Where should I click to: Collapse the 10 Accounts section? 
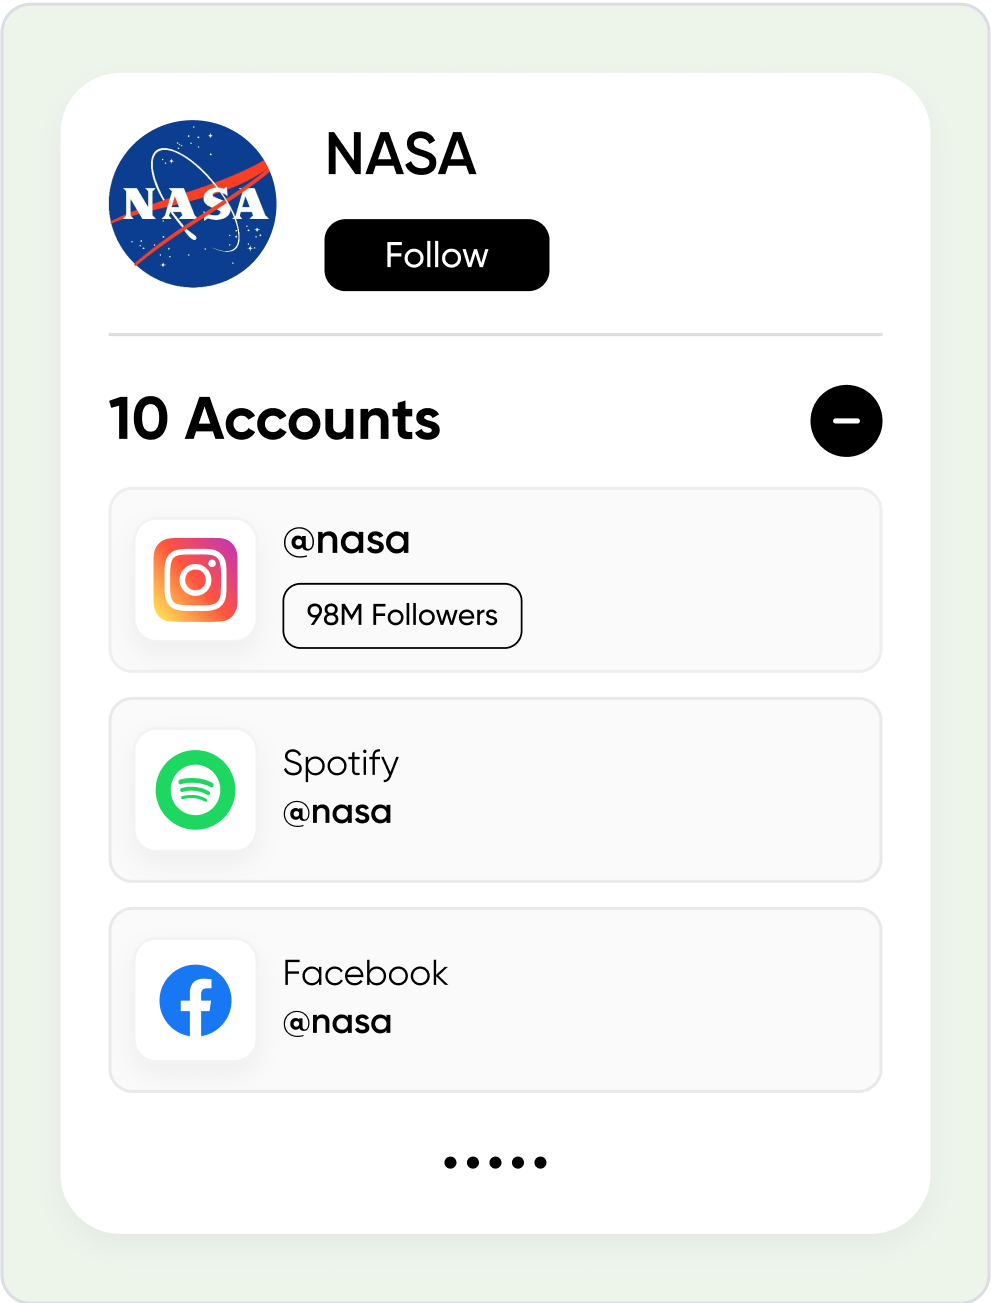[x=846, y=421]
